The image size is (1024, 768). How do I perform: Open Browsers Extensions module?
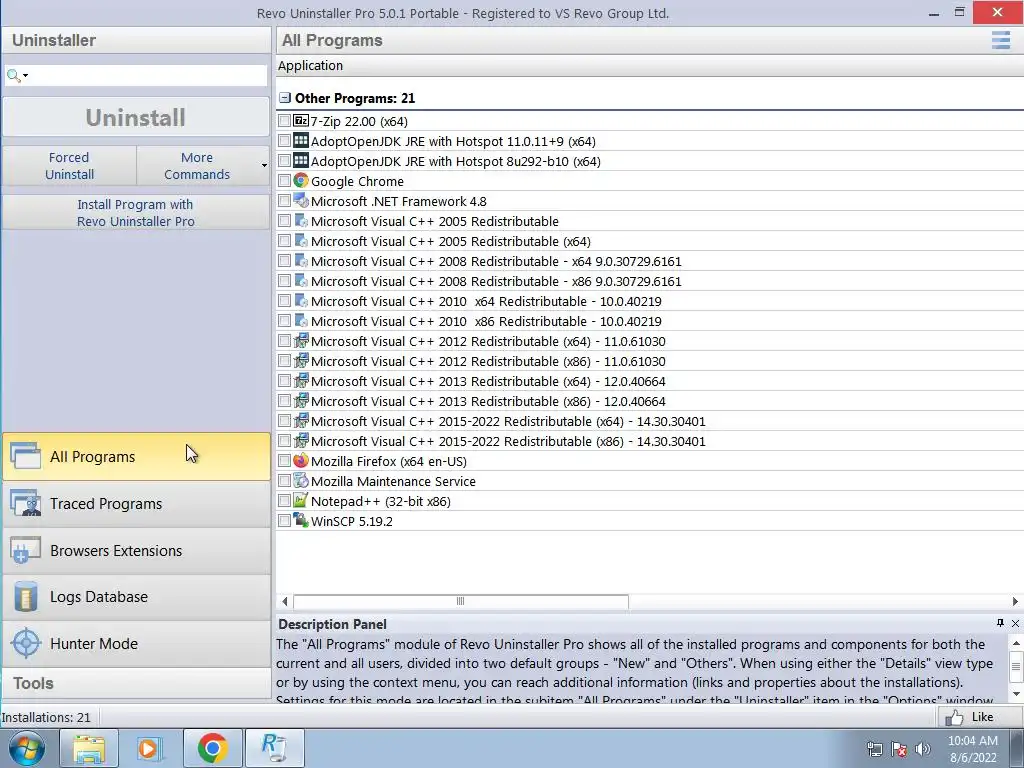click(136, 551)
